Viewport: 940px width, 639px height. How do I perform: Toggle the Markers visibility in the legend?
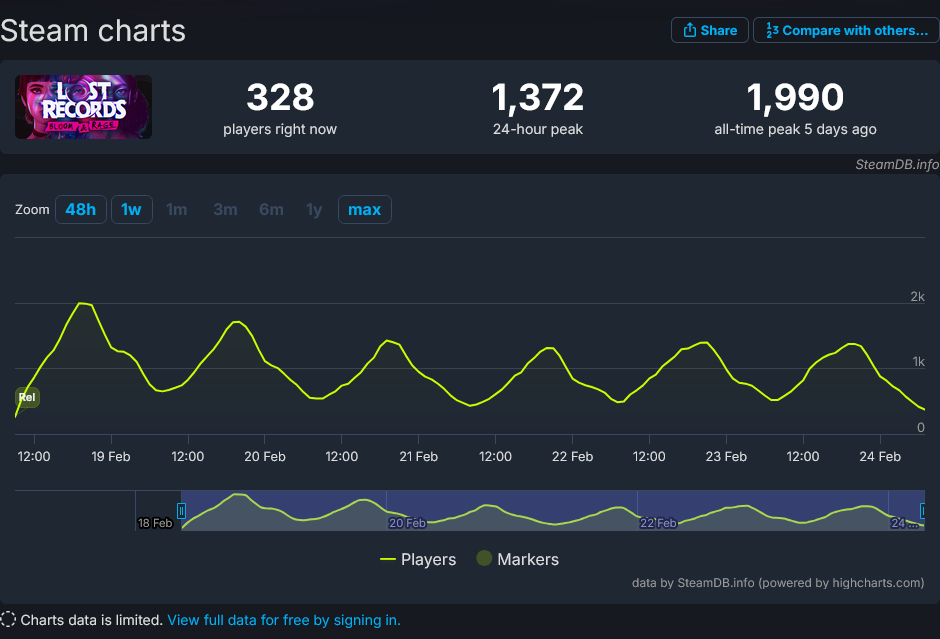(517, 559)
